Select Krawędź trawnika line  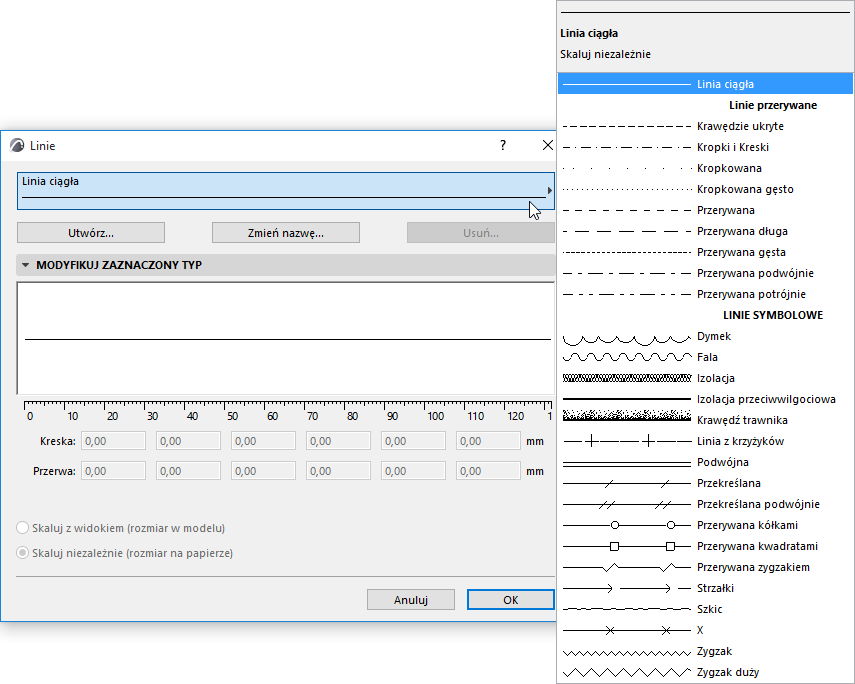point(705,420)
